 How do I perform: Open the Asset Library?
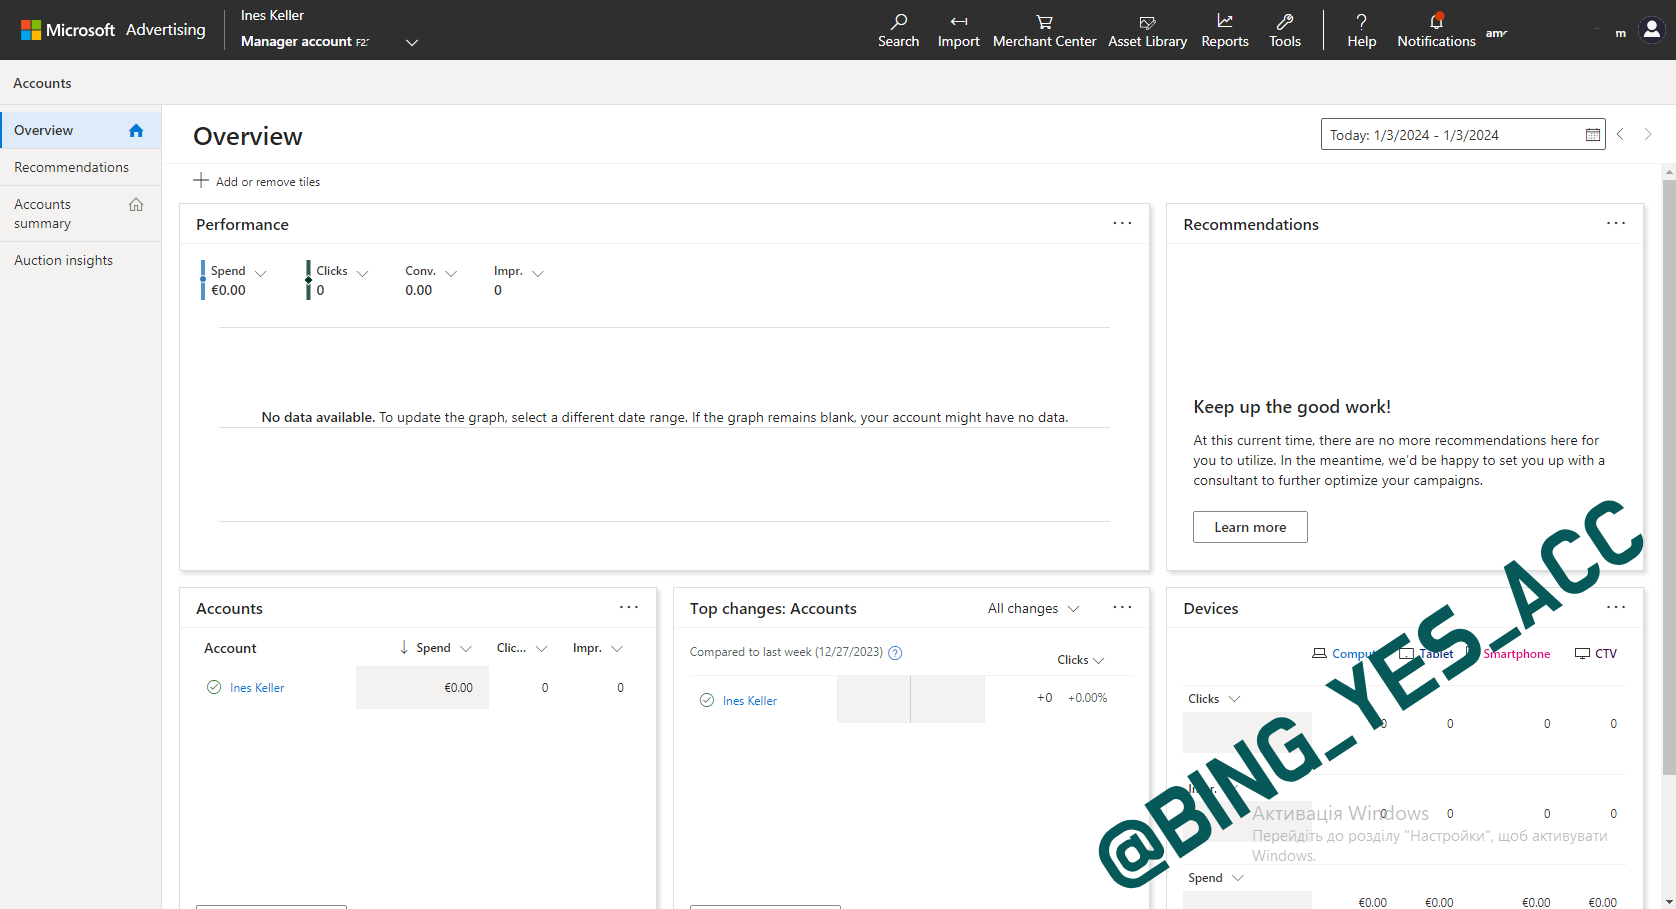(1147, 30)
